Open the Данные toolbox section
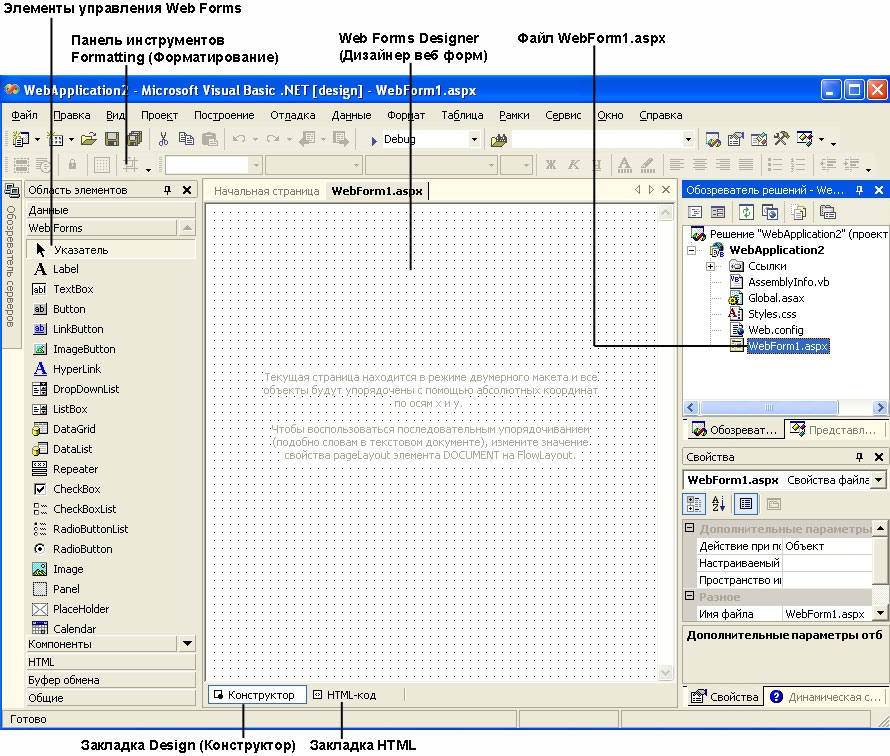The height and width of the screenshot is (756, 890). click(x=111, y=210)
